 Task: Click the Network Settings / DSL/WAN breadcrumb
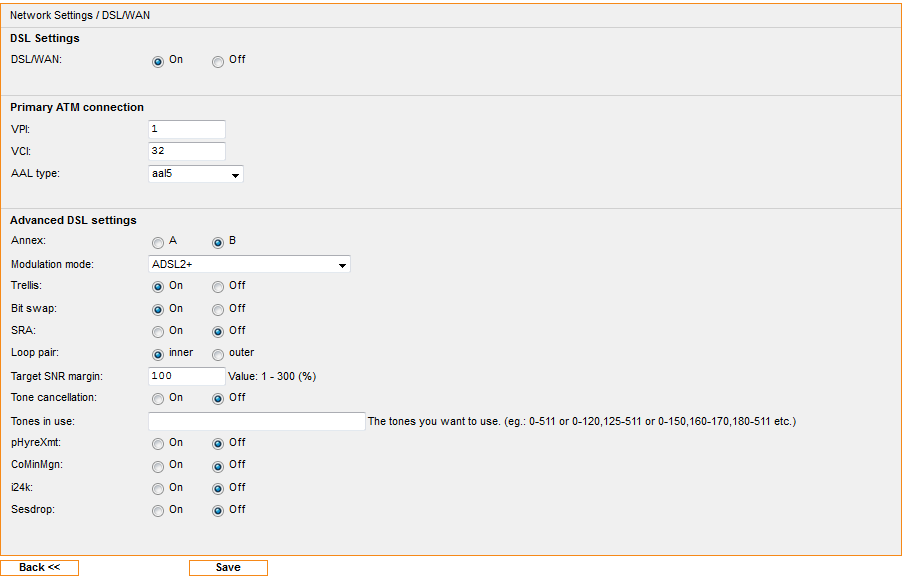[80, 16]
